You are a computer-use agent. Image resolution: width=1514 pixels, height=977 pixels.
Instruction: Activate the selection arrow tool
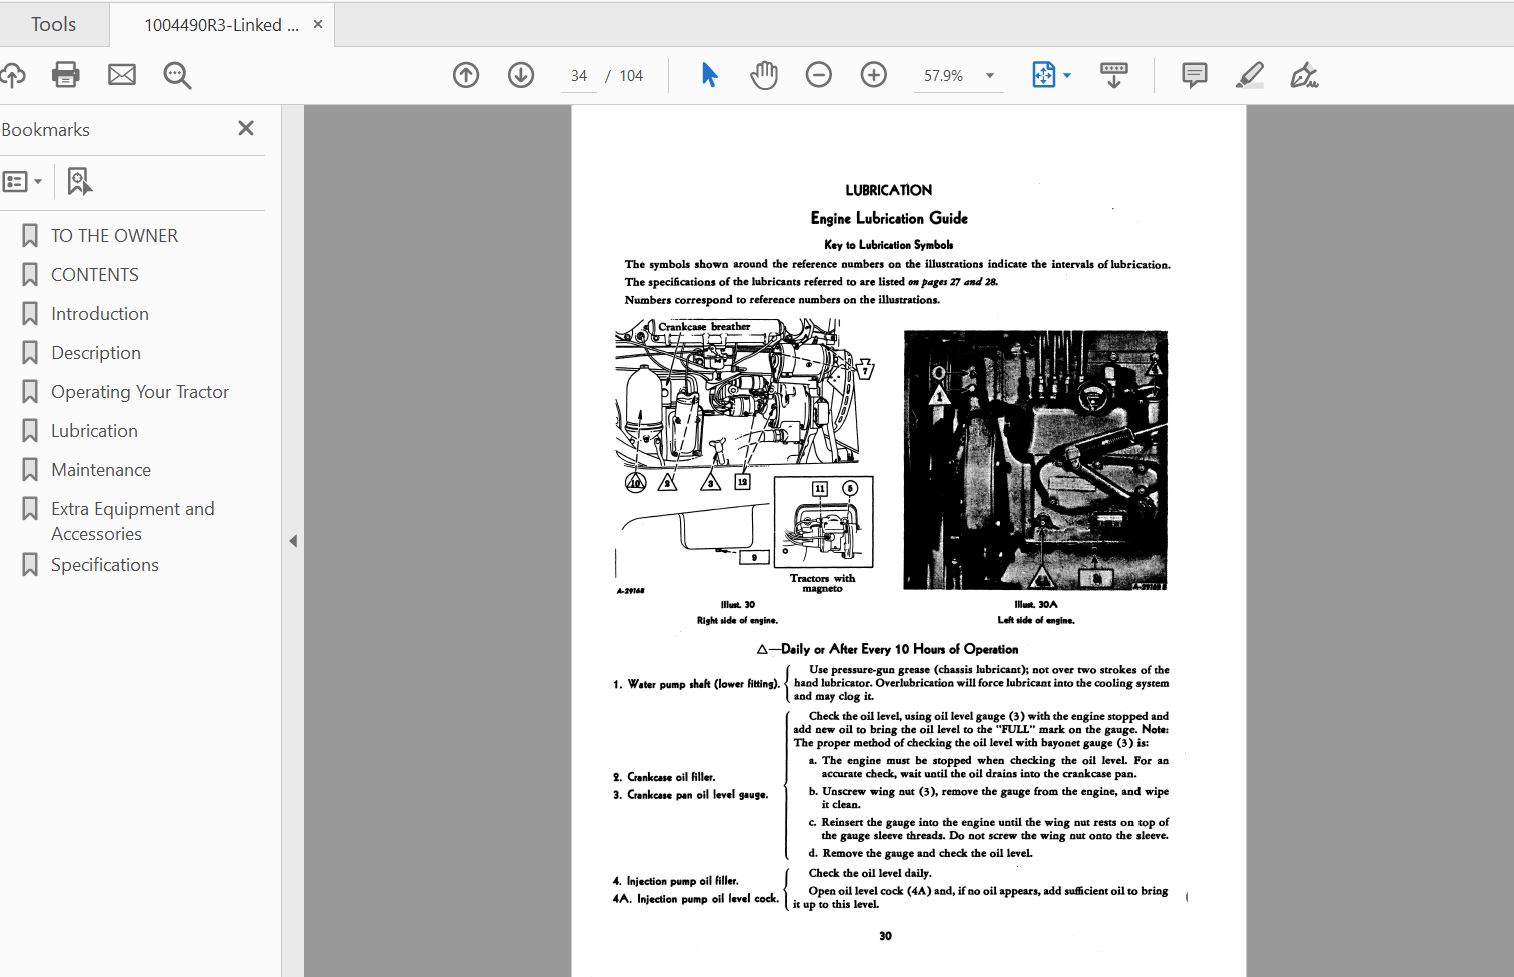tap(709, 75)
